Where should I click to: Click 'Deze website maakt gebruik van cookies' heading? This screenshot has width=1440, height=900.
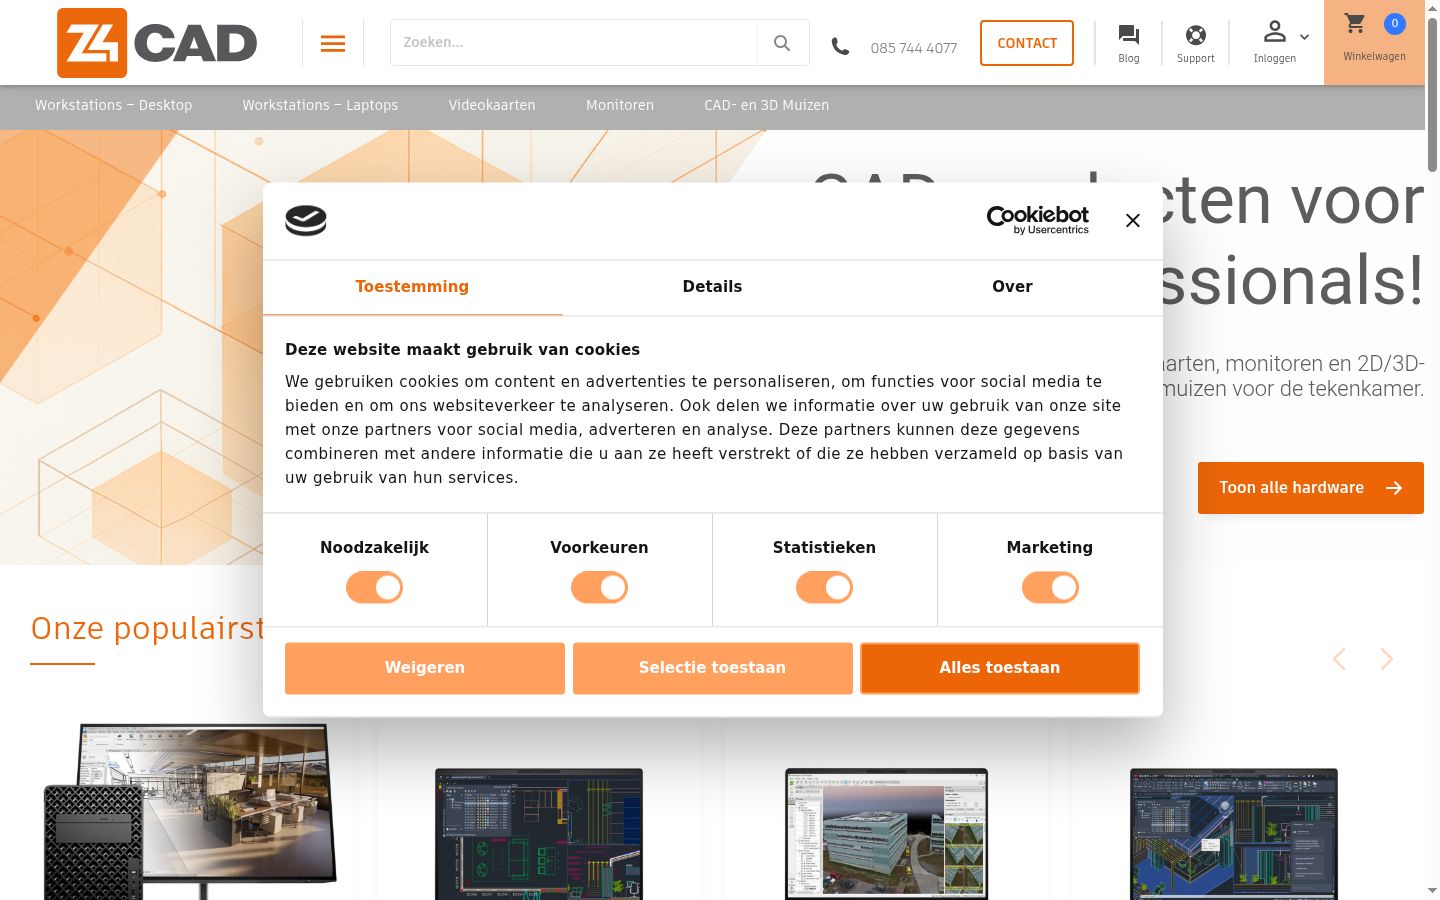tap(462, 350)
